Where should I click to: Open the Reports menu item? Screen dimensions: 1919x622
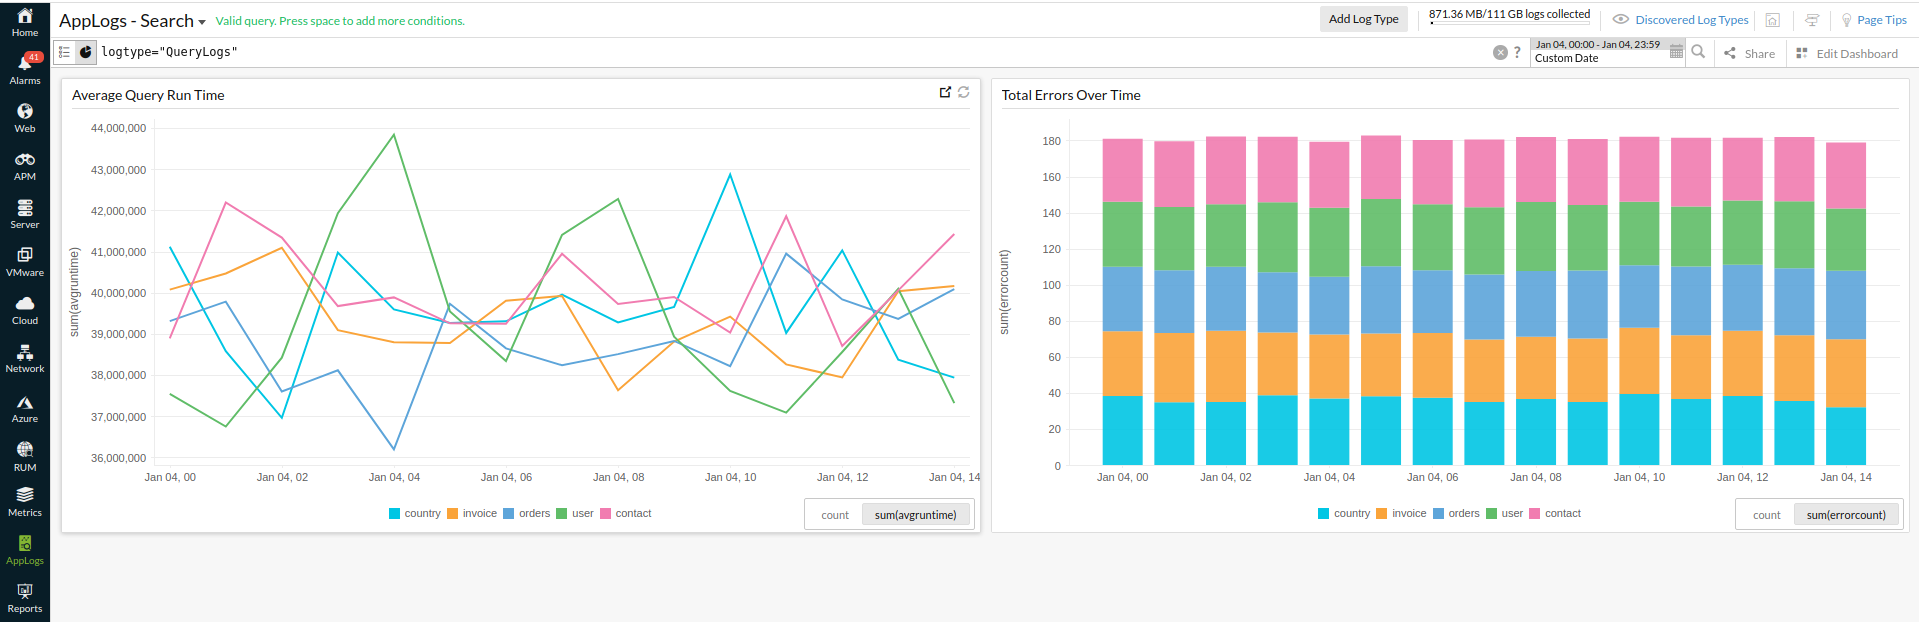(x=25, y=598)
